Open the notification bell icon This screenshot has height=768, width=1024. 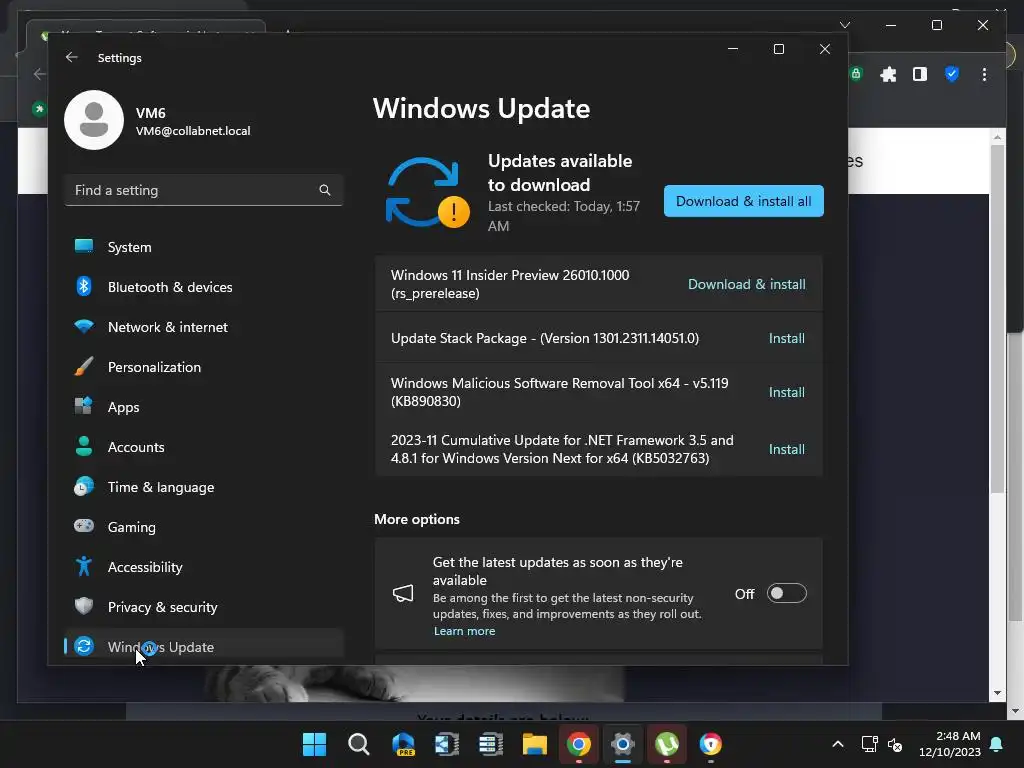coord(997,744)
